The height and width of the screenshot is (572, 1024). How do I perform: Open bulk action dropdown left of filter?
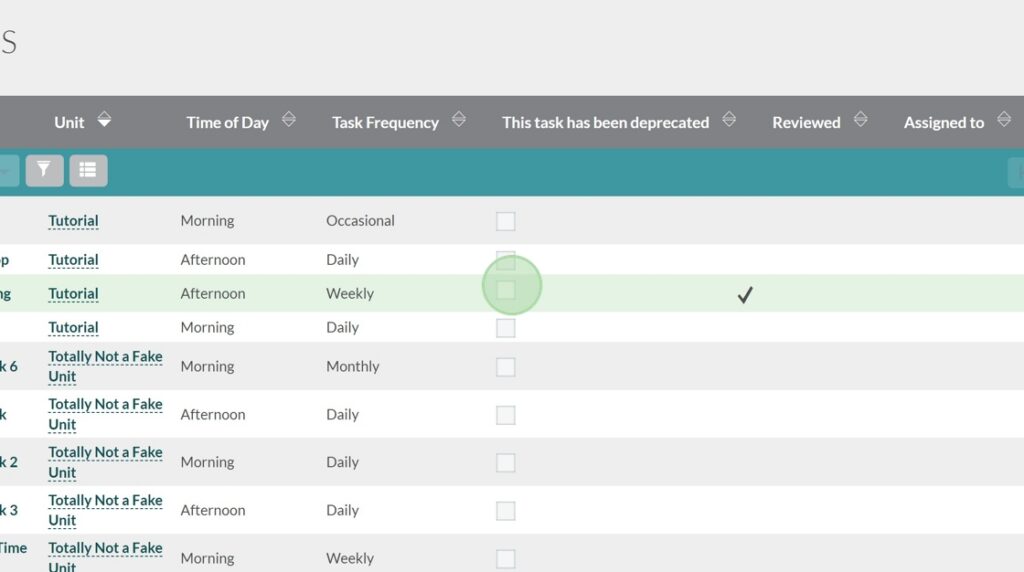click(8, 171)
